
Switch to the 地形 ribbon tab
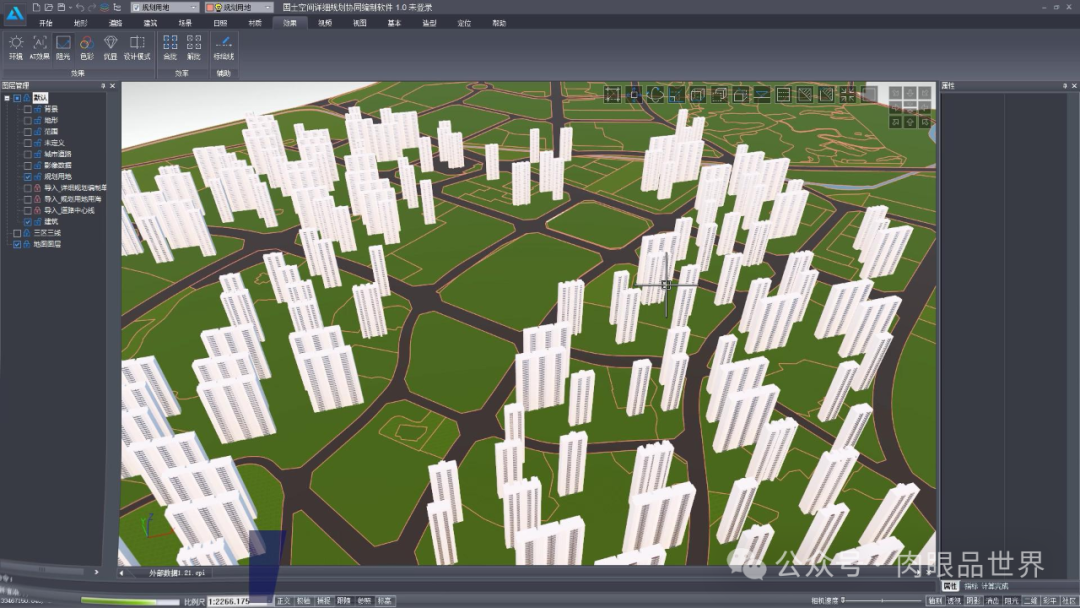[x=81, y=23]
